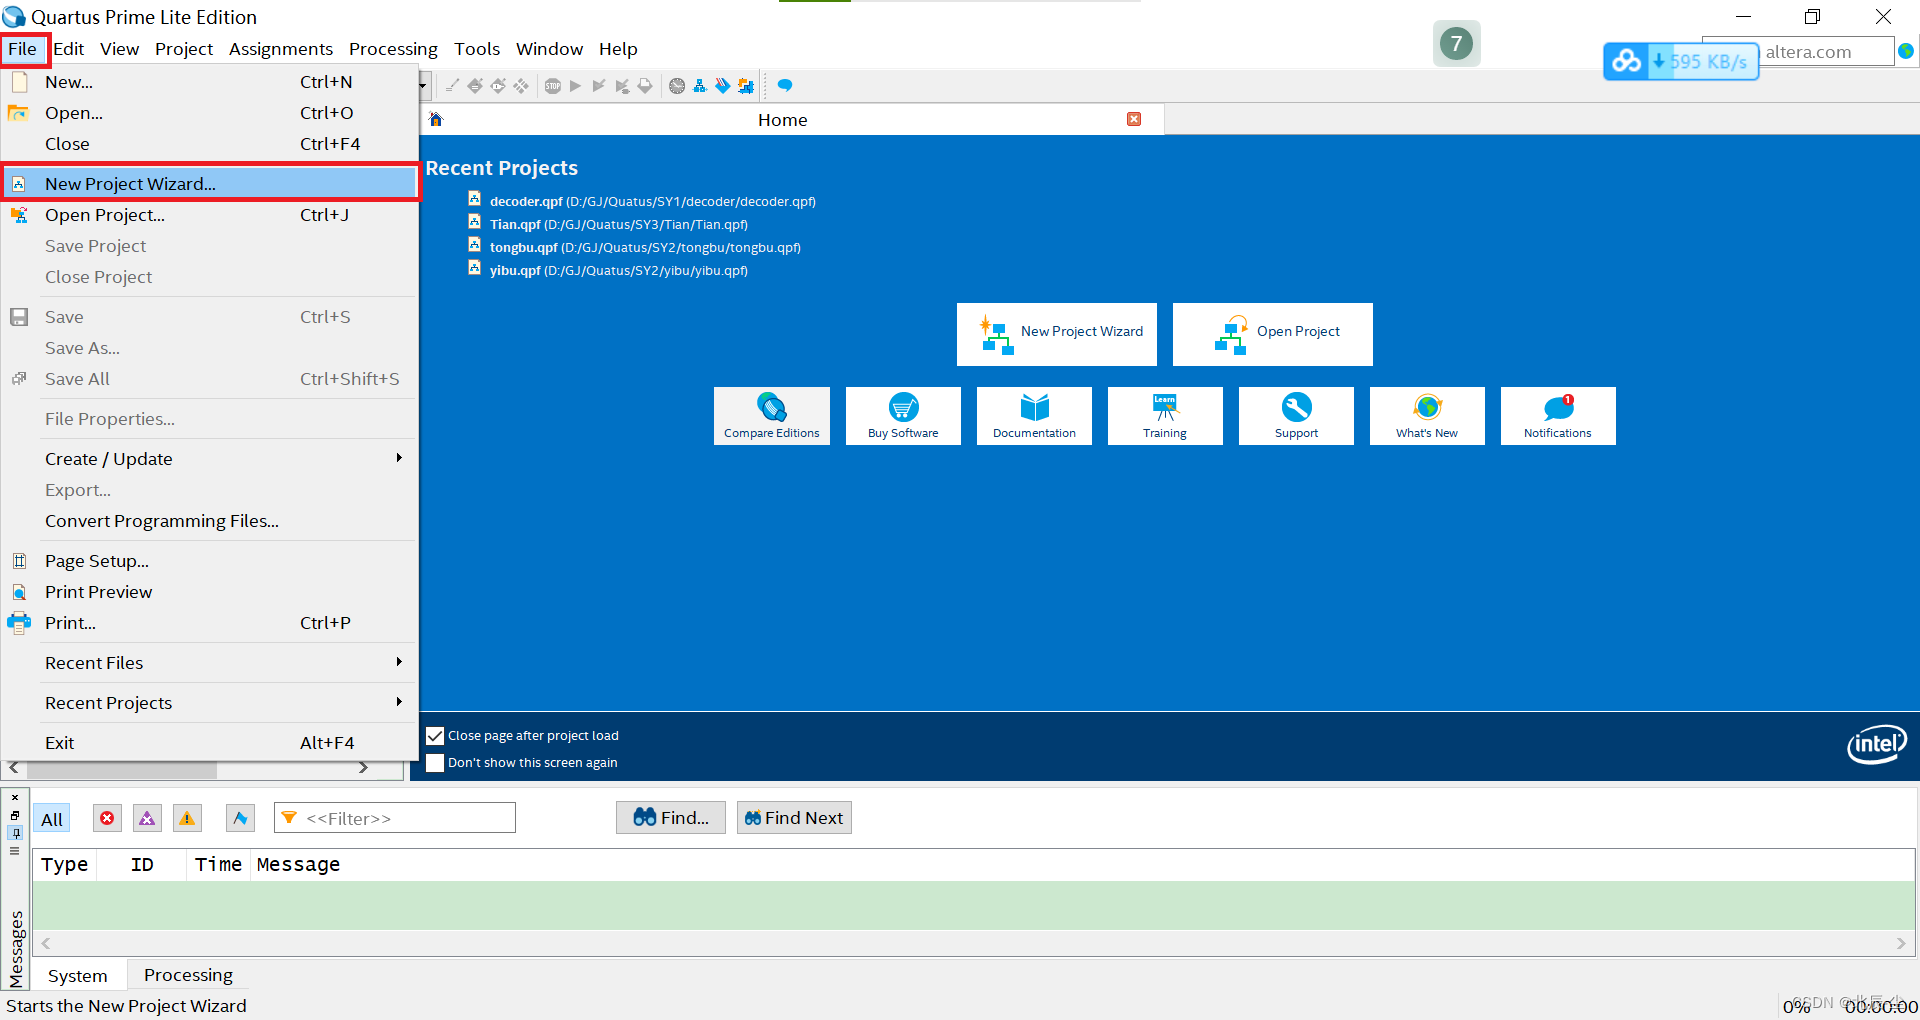Click the horizontal scrollbar under File menu
This screenshot has height=1020, width=1920.
point(122,769)
